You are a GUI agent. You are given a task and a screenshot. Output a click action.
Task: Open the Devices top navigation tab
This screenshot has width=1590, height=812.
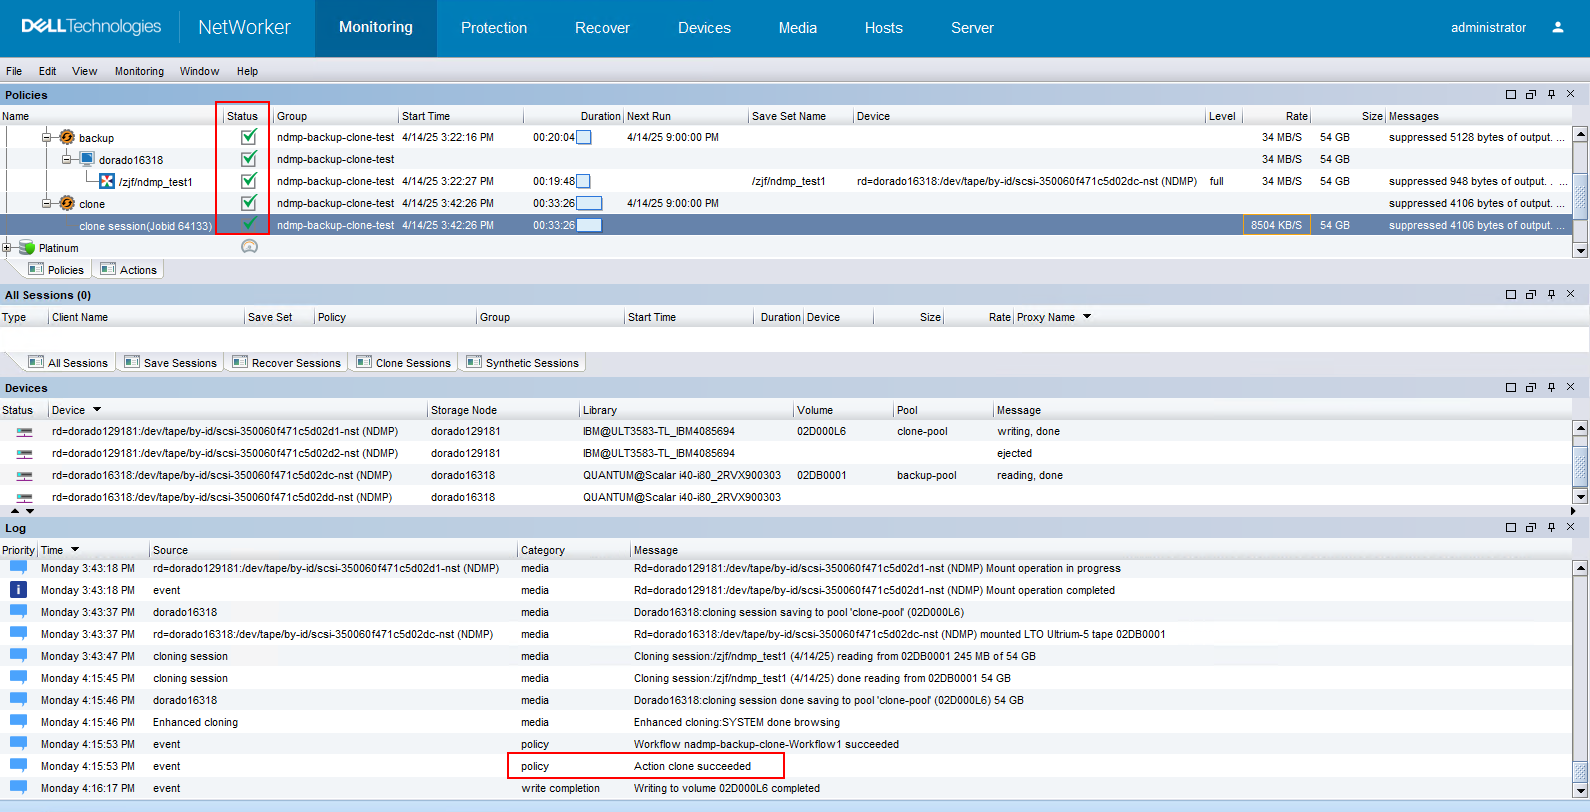[x=704, y=28]
